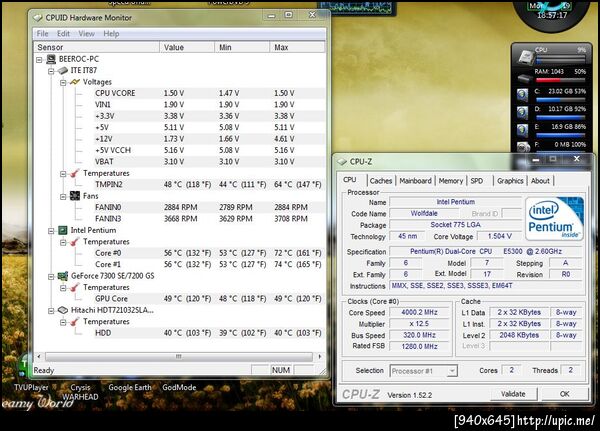Click the CPUID Hardware Monitor title icon

point(38,18)
